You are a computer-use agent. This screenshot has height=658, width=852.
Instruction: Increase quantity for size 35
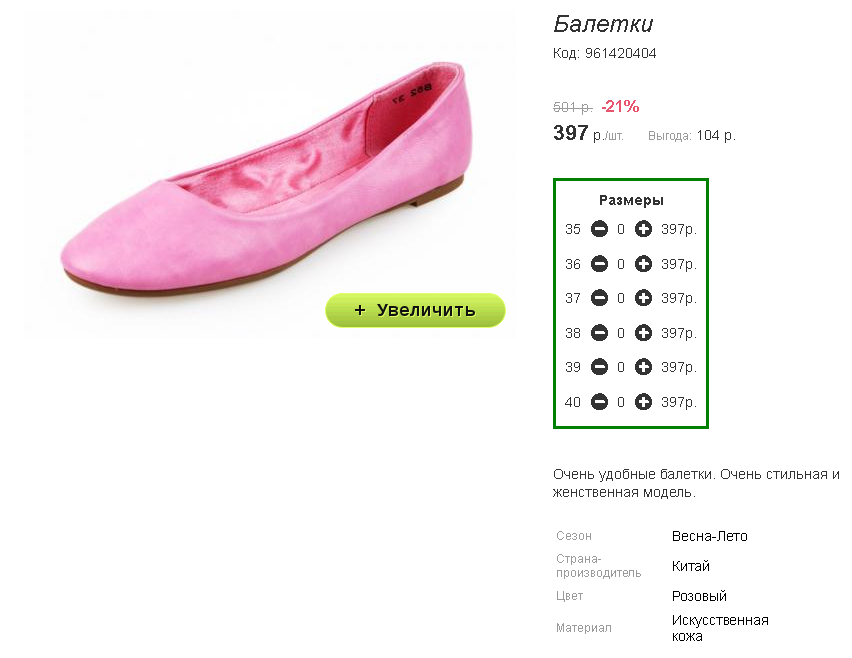(x=643, y=229)
